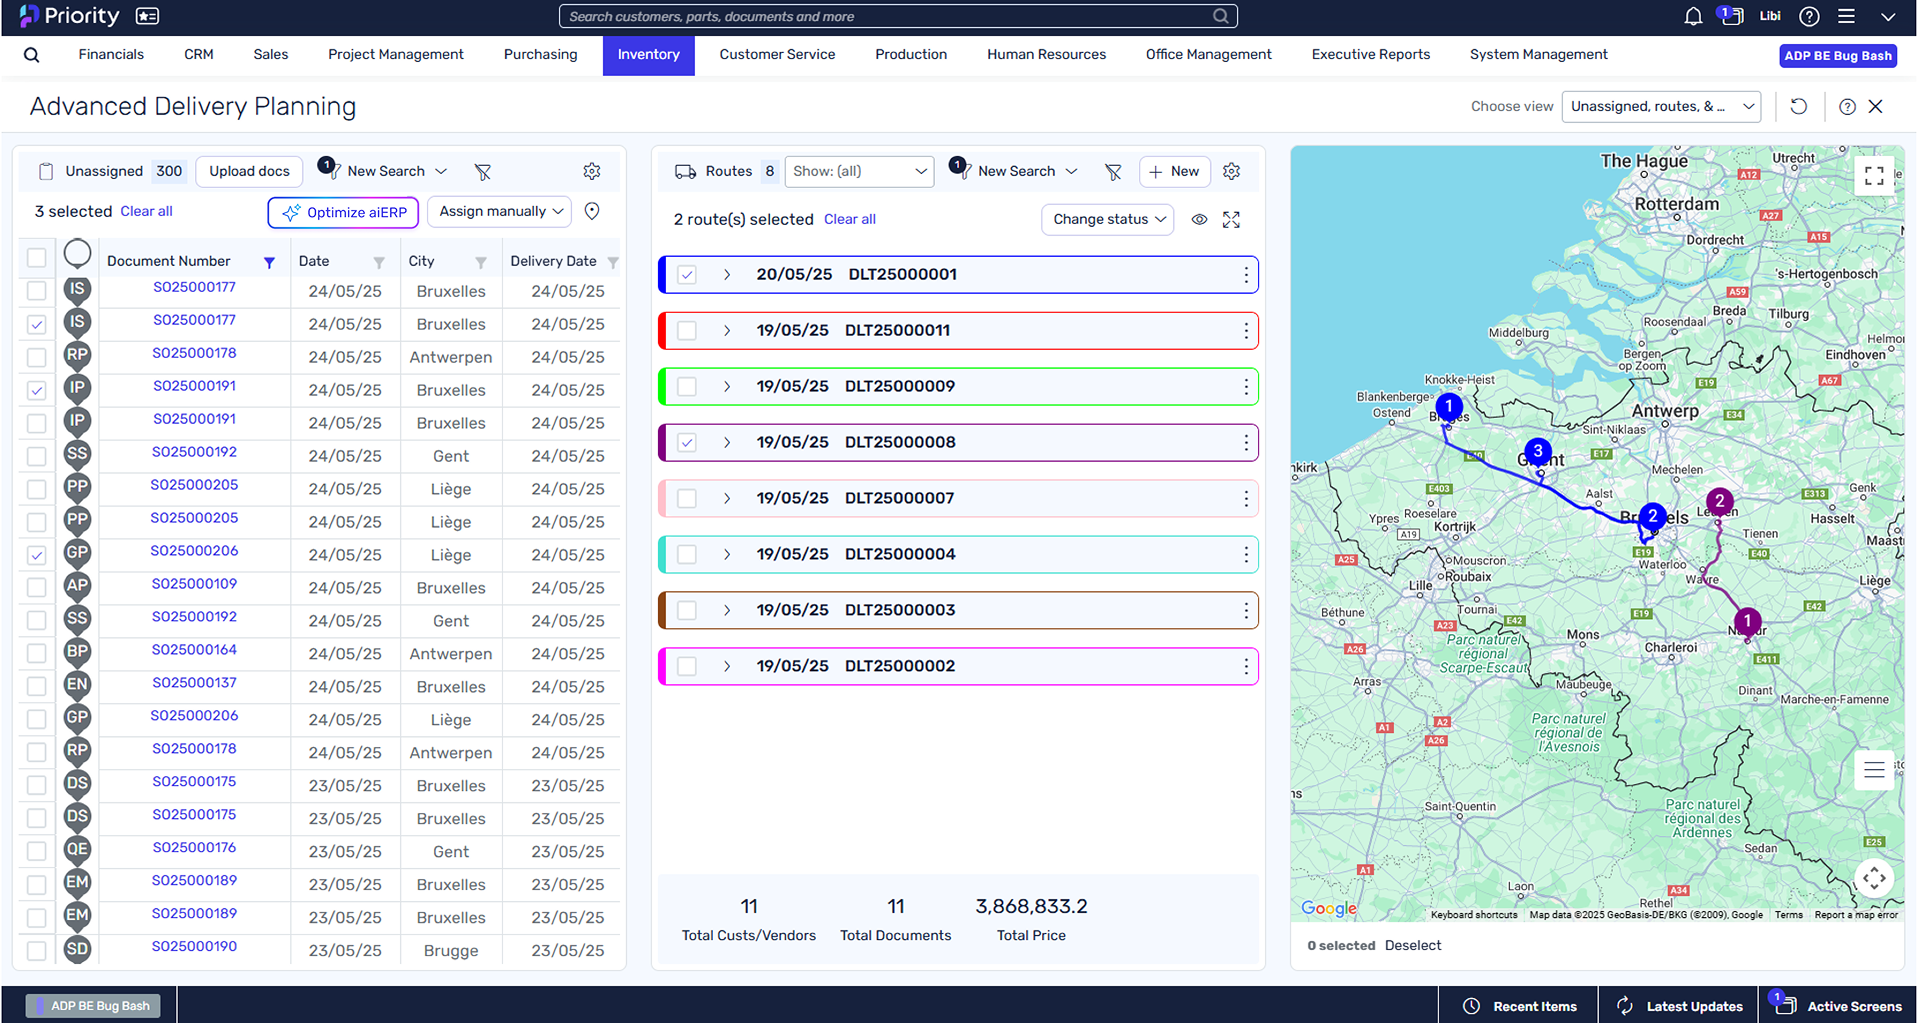Toggle route visibility eye icon
1917x1023 pixels.
coord(1199,220)
